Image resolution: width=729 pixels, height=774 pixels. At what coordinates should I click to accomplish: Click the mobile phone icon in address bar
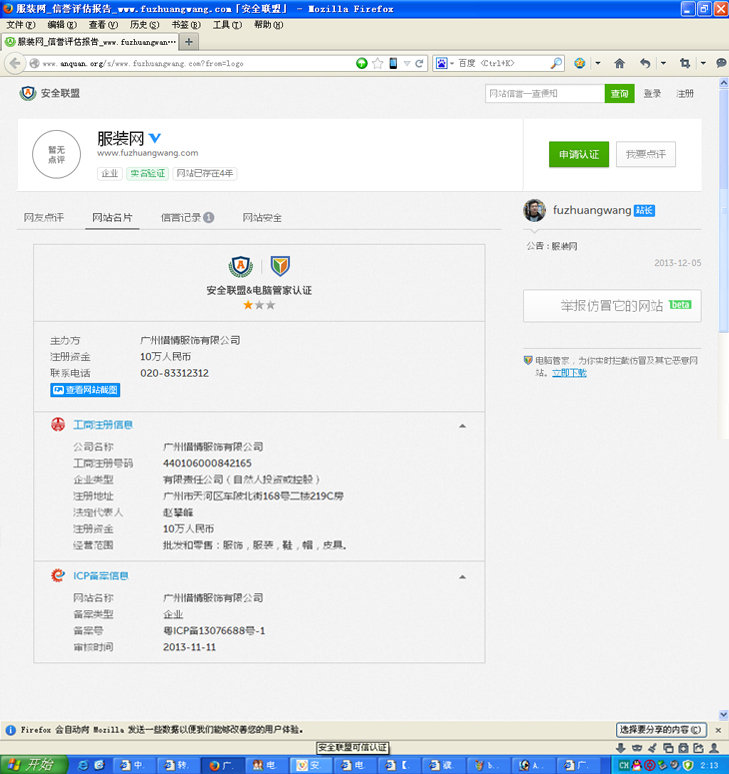point(393,63)
